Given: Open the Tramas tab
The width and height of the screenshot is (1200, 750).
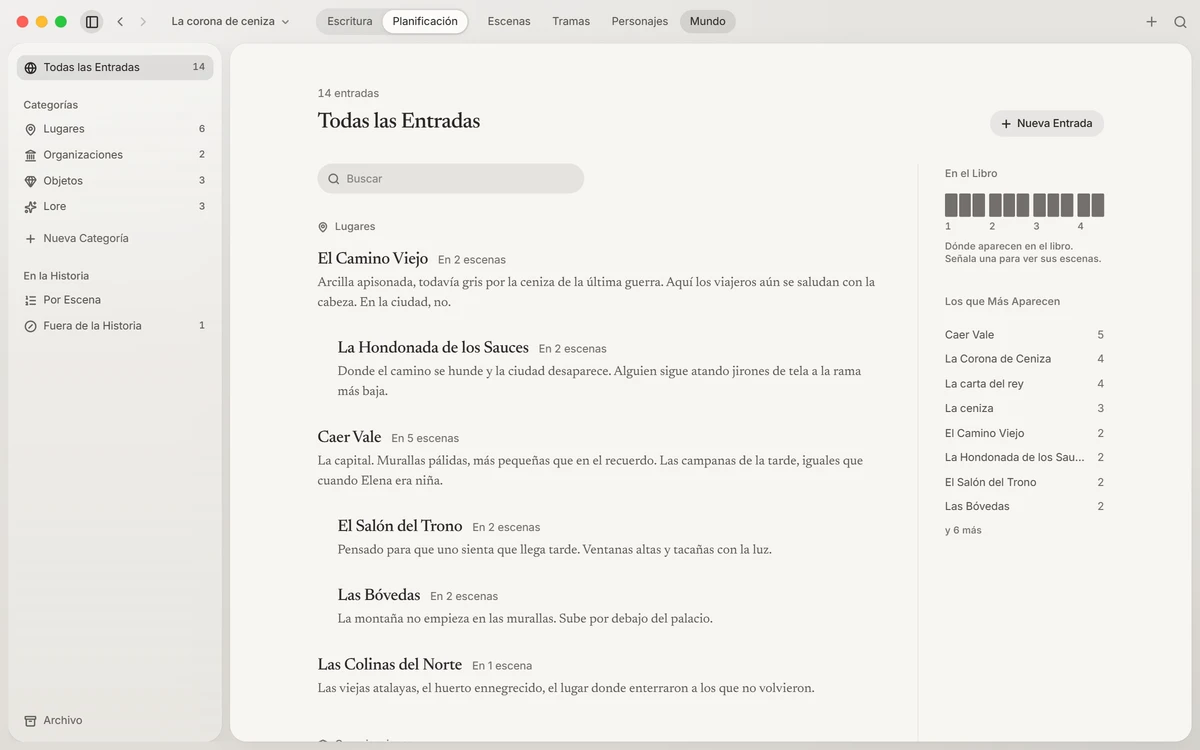Looking at the screenshot, I should (x=571, y=21).
